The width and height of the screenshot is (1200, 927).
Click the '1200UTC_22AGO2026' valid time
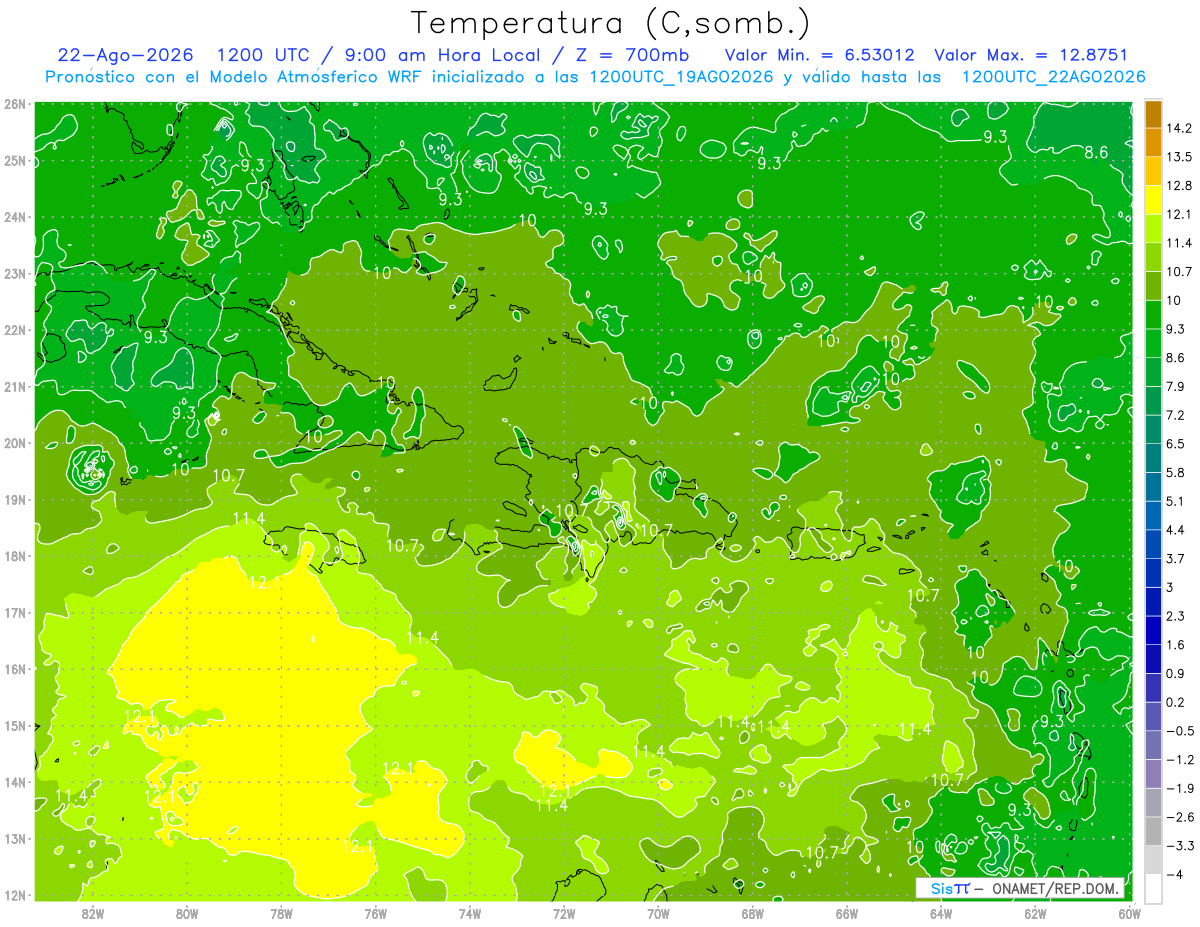(1053, 77)
